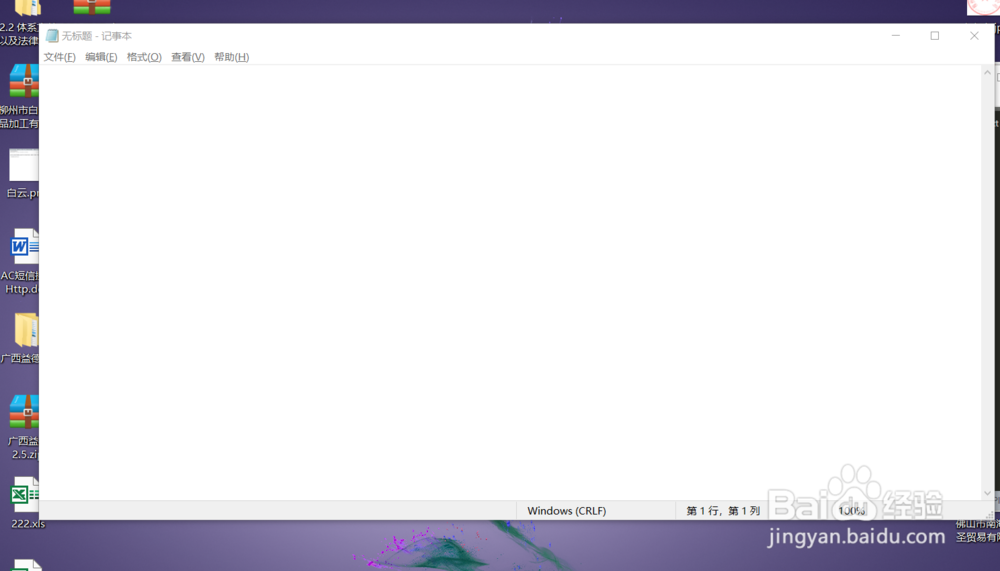The height and width of the screenshot is (571, 1000).
Task: Select the 2.2 体系 folder on desktop
Action: (20, 23)
